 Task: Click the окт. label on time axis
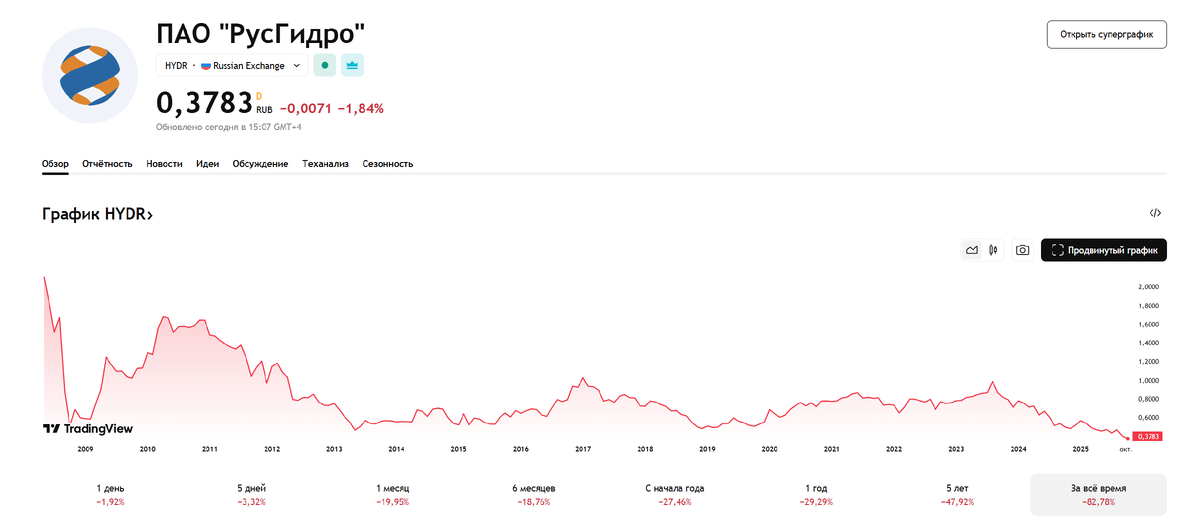coord(1125,450)
